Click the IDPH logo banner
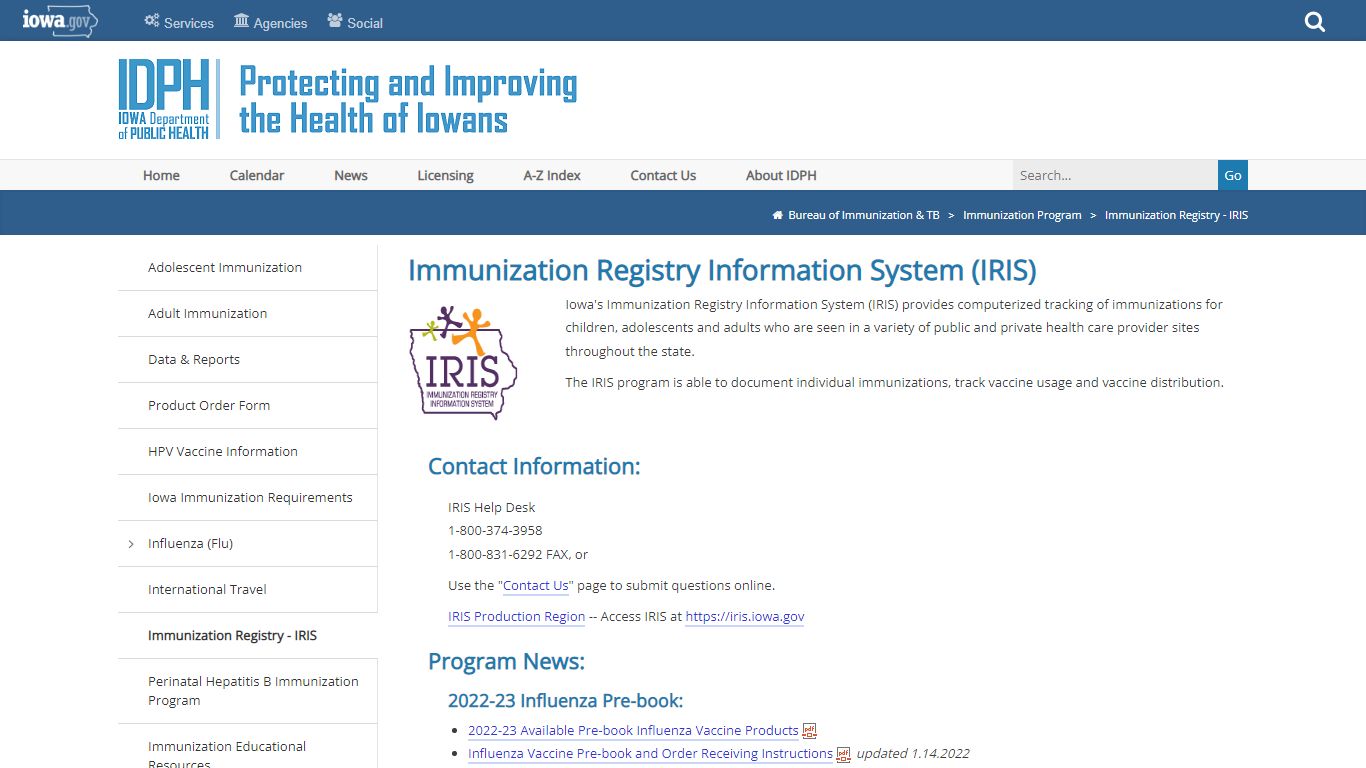 pyautogui.click(x=348, y=99)
